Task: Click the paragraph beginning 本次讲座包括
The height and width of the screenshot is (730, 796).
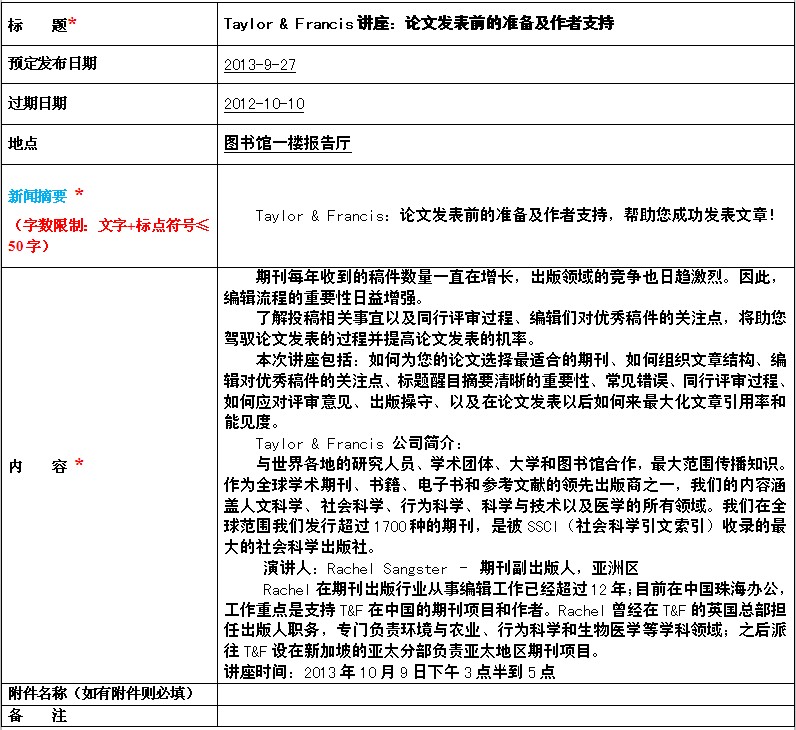Action: coord(505,390)
